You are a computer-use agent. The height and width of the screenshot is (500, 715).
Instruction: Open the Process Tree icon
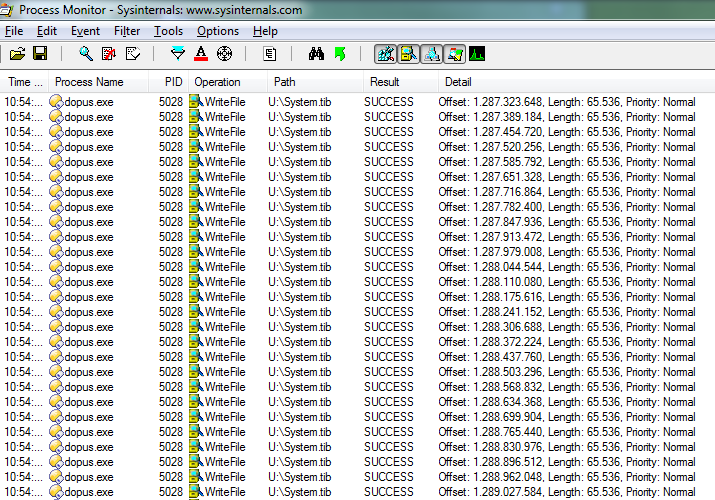pos(269,54)
